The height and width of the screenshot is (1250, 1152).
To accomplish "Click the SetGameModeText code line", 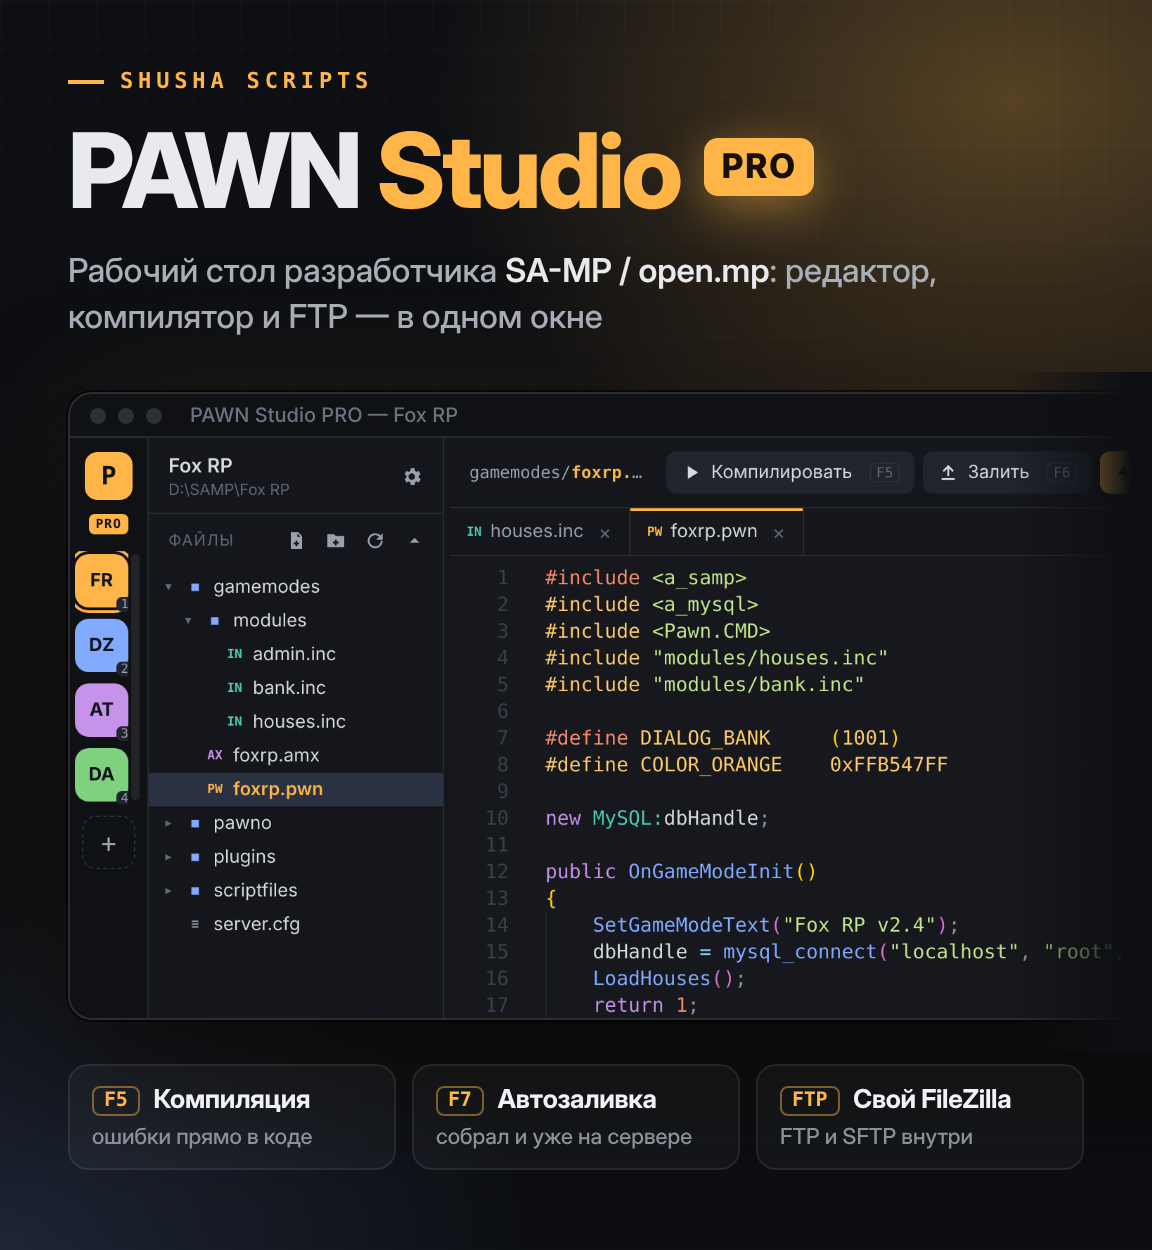I will (x=776, y=925).
